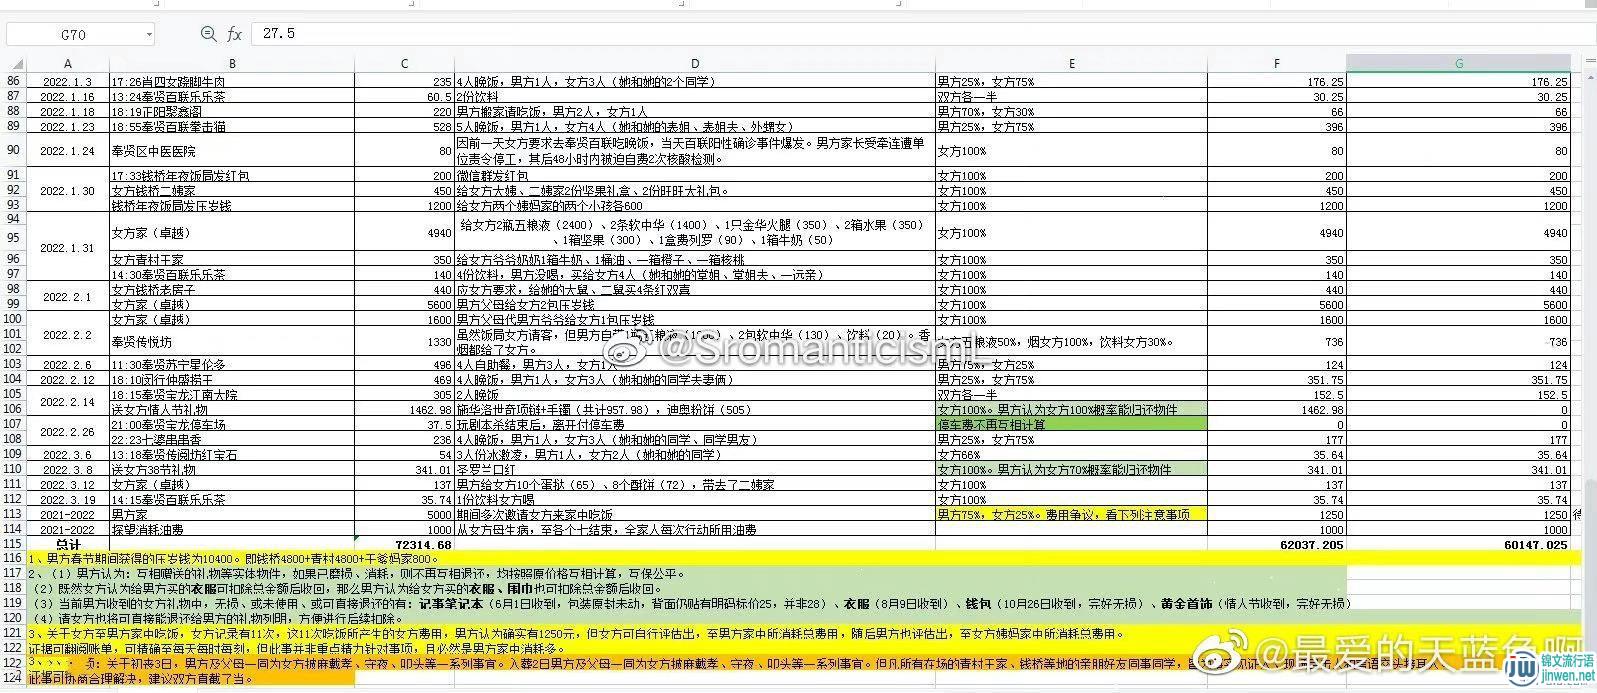Select column A header
Image resolution: width=1597 pixels, height=693 pixels.
tap(68, 64)
